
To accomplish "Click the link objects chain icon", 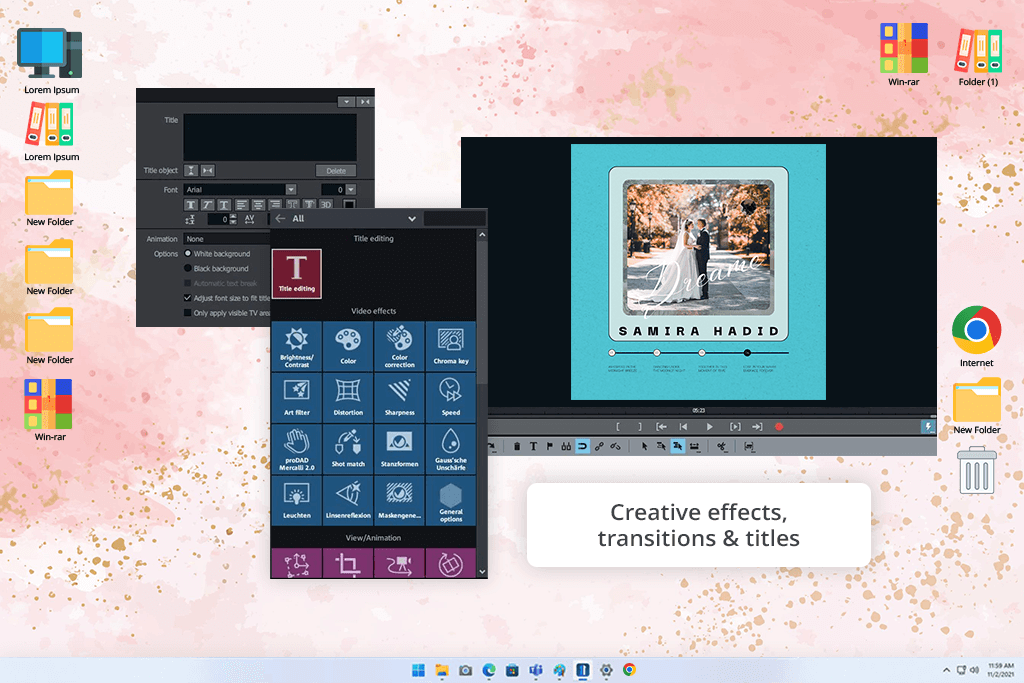I will click(599, 447).
